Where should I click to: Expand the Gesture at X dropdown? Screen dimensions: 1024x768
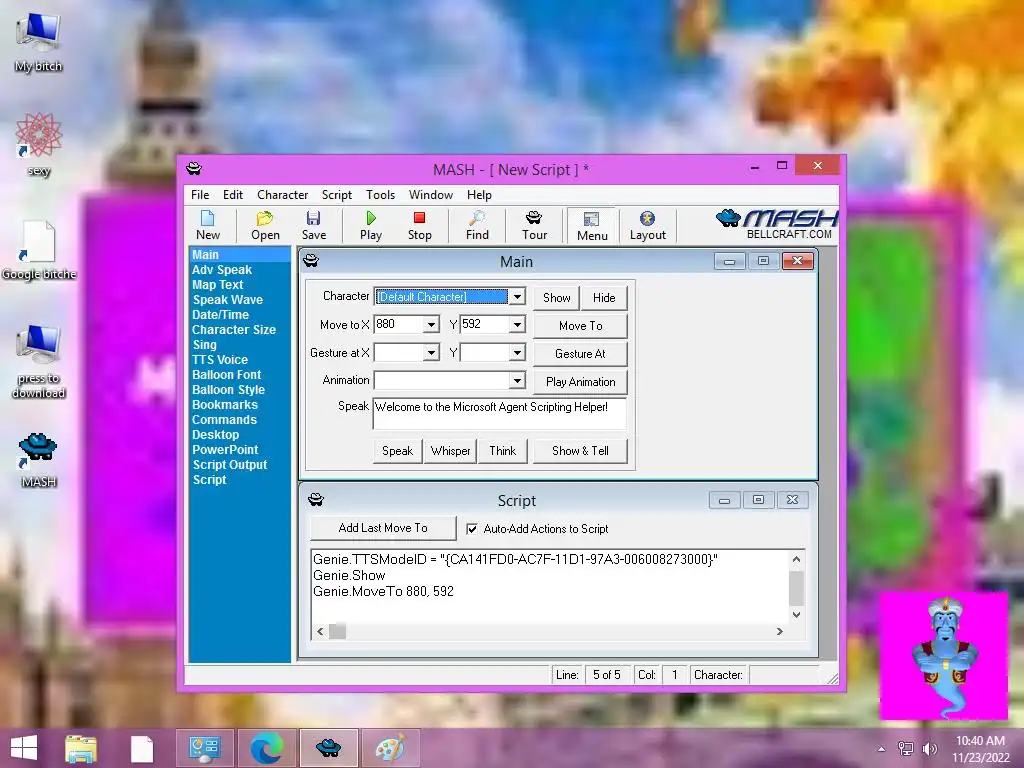(431, 353)
